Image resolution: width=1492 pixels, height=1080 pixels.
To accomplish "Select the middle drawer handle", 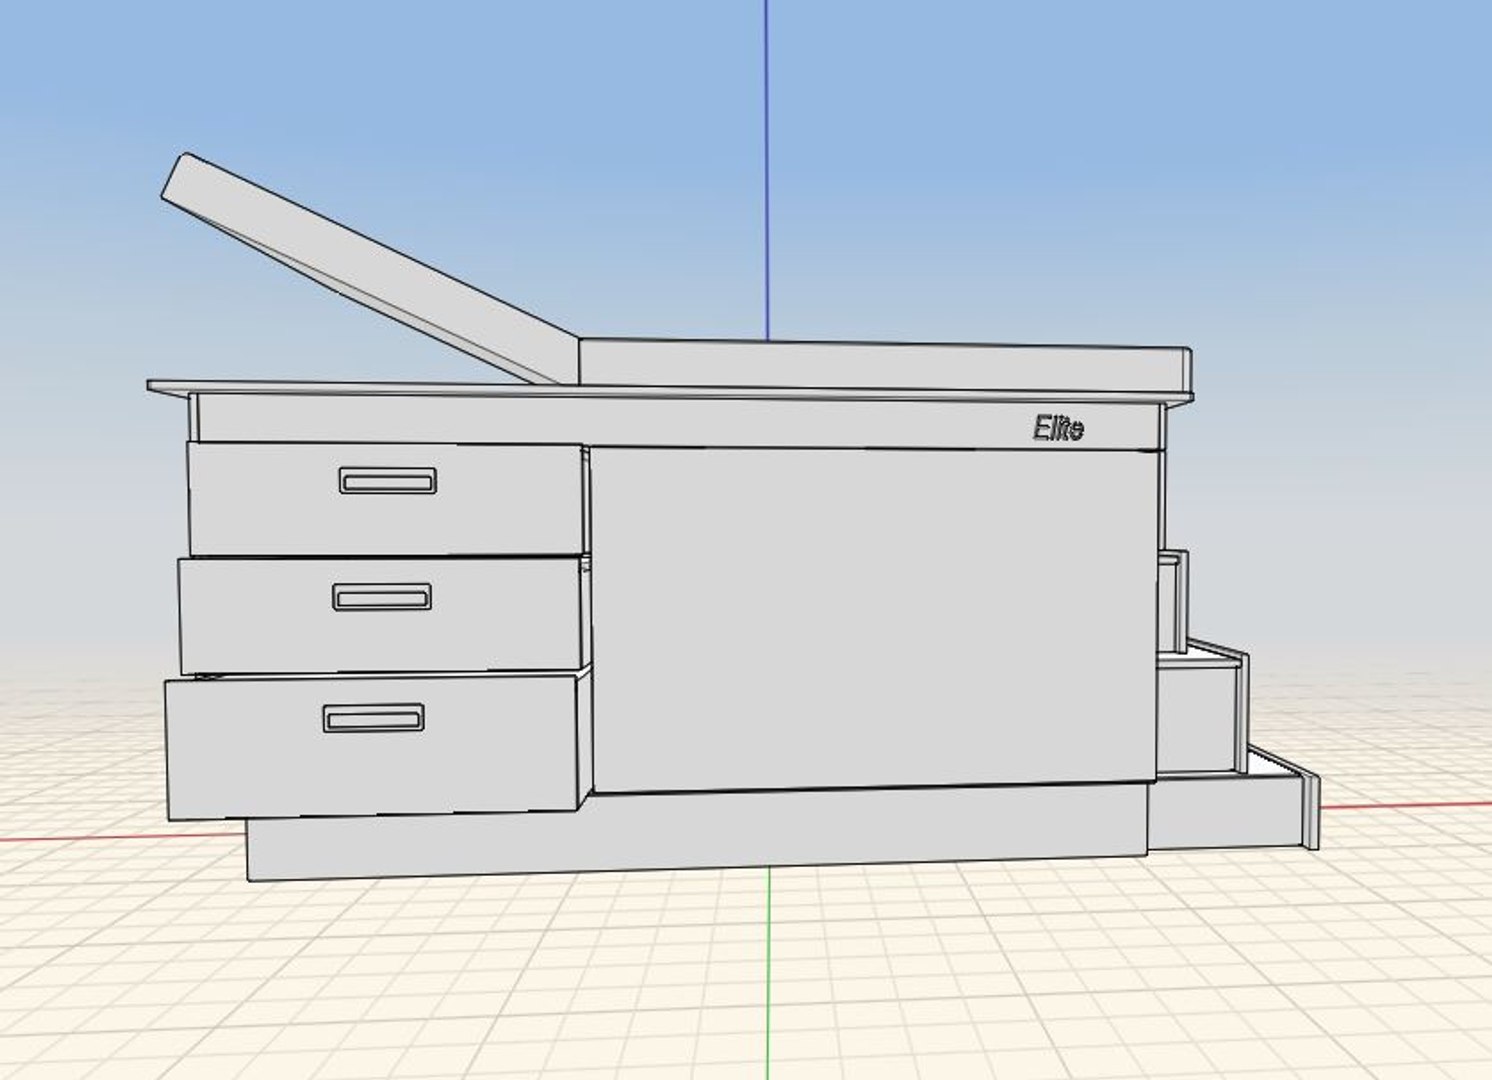I will point(382,597).
